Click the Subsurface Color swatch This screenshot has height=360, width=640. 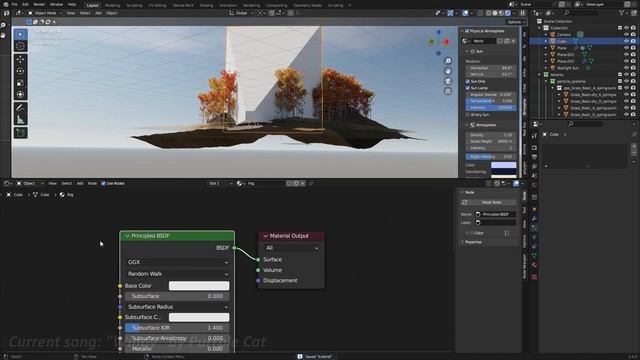tap(199, 317)
